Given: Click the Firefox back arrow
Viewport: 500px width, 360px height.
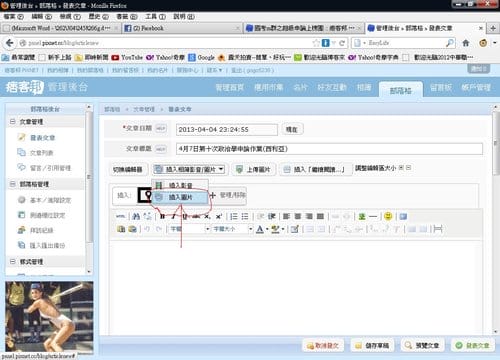Looking at the screenshot, I should 10,43.
